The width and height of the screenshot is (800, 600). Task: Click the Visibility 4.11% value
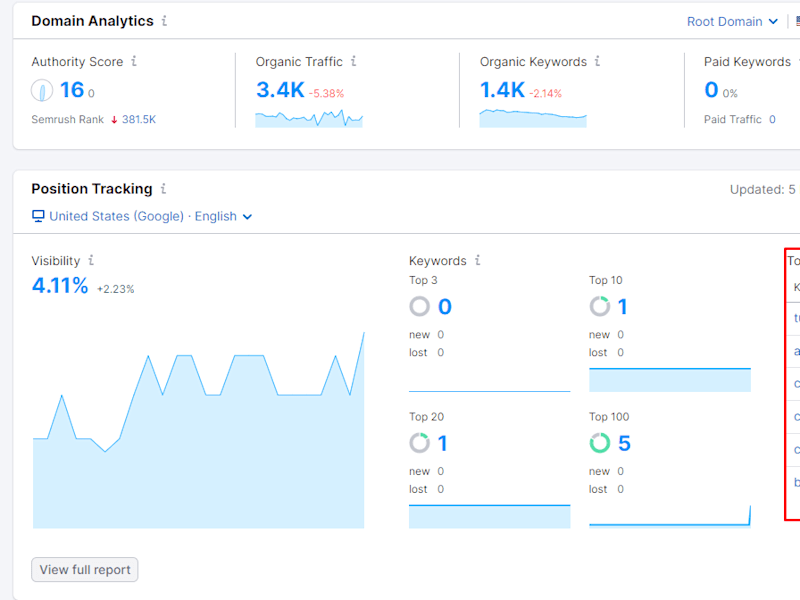click(x=60, y=286)
